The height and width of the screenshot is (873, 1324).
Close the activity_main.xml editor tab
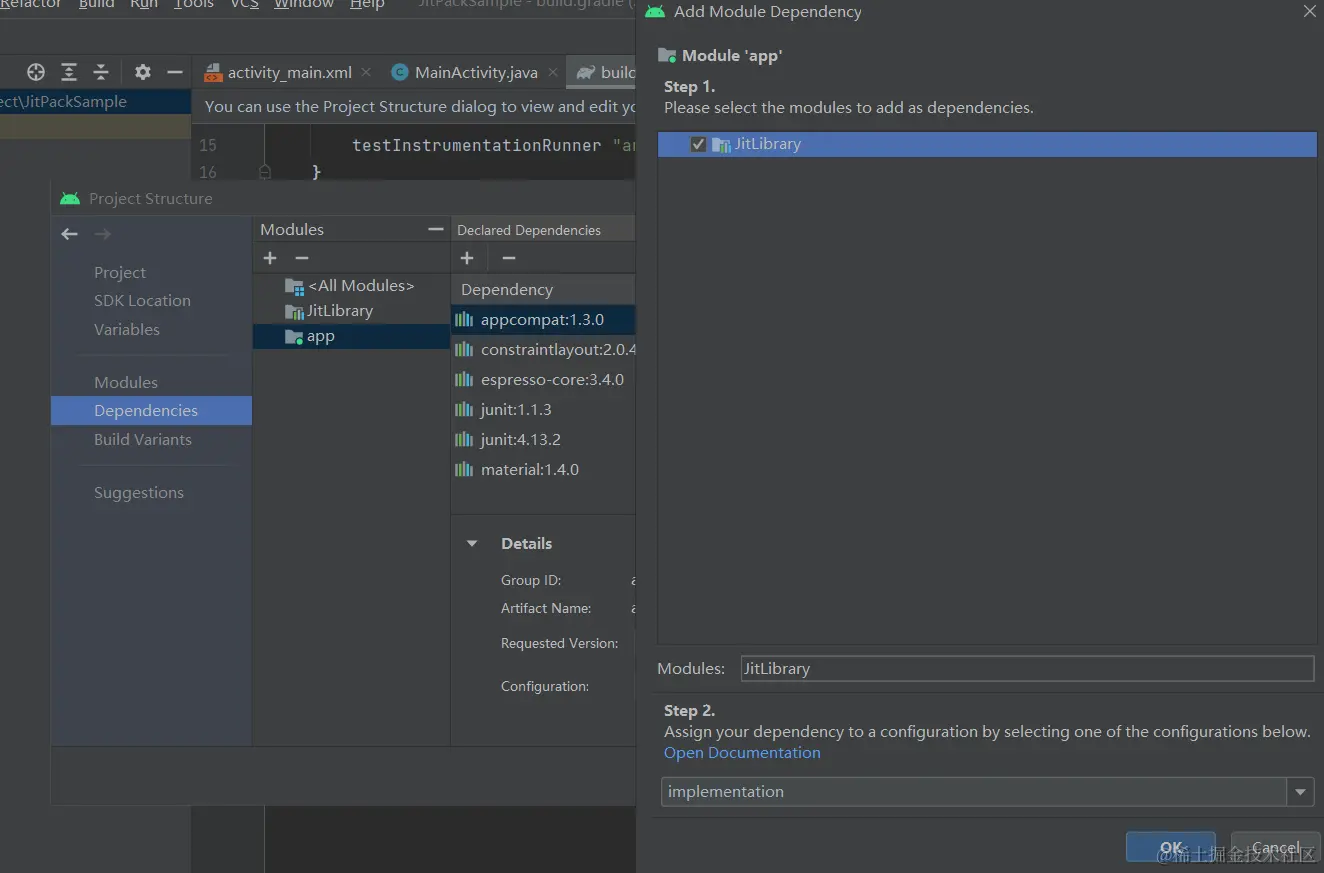click(x=366, y=72)
